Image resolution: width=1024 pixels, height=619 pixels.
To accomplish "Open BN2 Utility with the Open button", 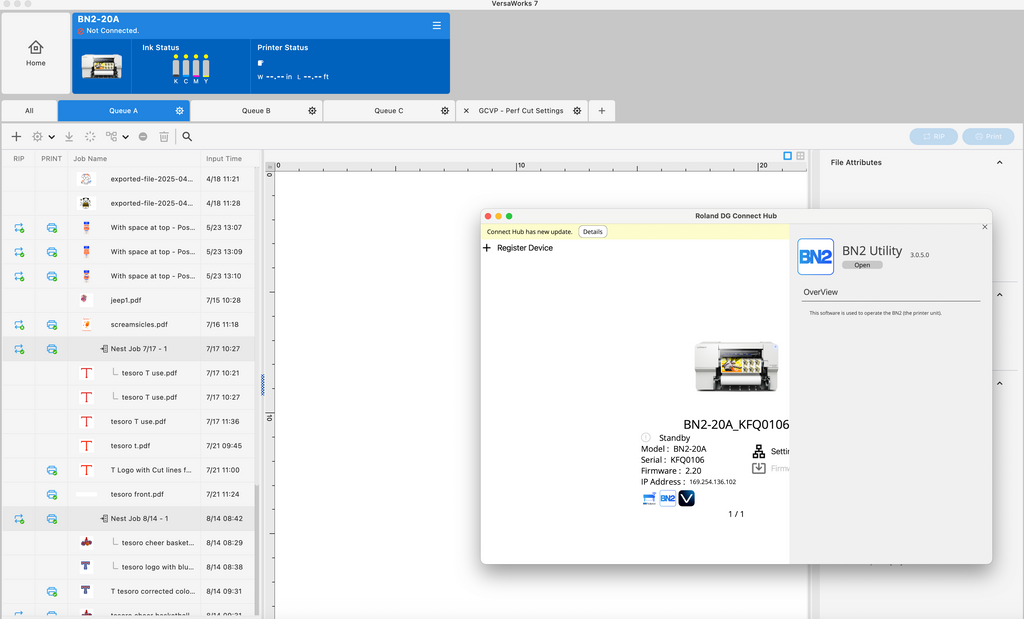I will click(x=862, y=265).
